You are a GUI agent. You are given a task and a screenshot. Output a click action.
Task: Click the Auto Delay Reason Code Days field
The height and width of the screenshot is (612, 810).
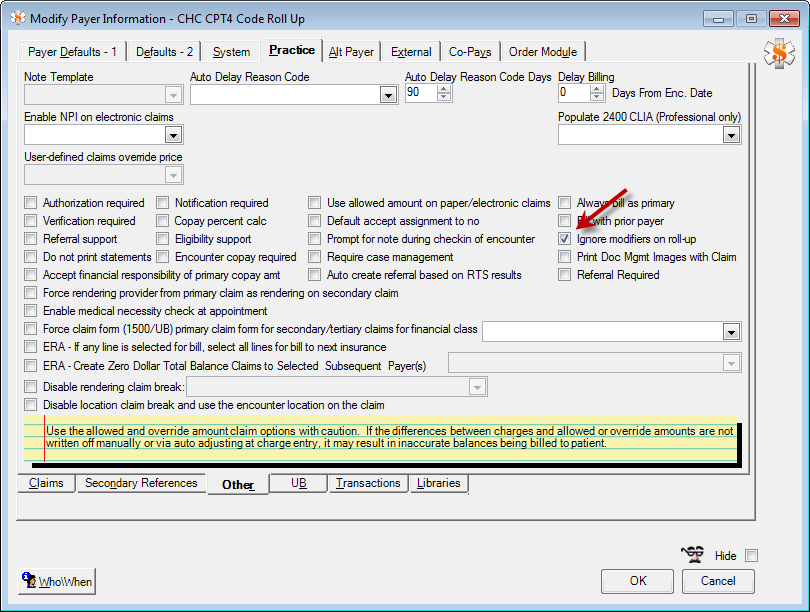(x=421, y=93)
